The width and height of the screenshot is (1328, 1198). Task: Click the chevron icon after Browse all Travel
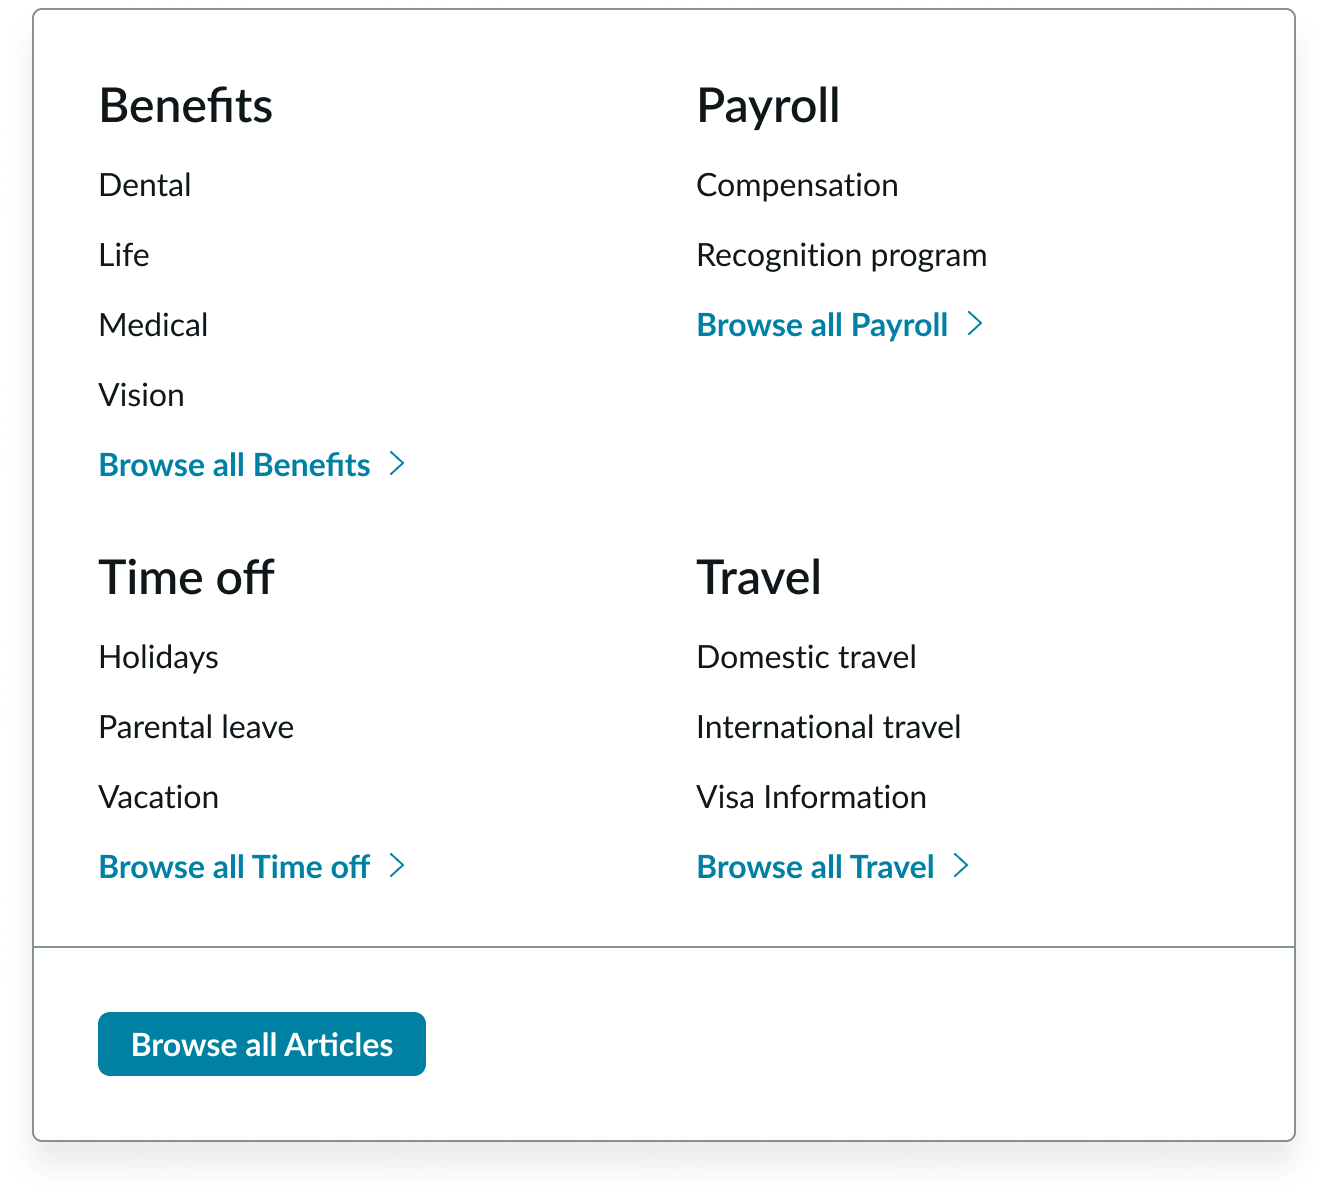click(961, 866)
